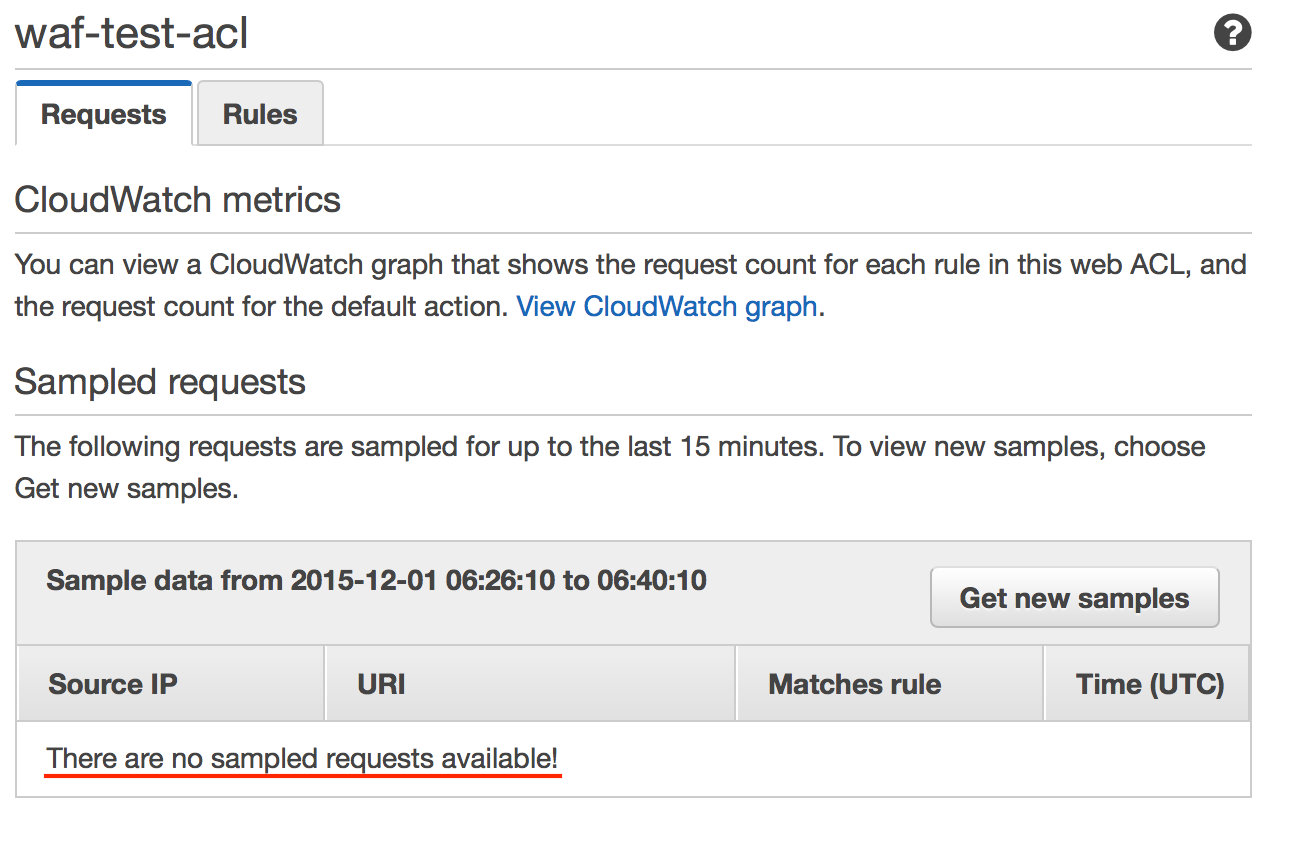Select the CloudWatch metrics section heading
The height and width of the screenshot is (858, 1290).
coord(177,199)
